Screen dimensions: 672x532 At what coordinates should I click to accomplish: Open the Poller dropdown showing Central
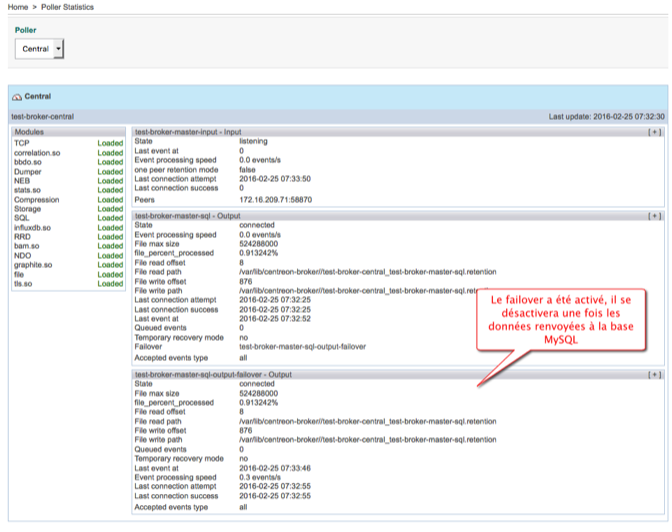pos(41,48)
